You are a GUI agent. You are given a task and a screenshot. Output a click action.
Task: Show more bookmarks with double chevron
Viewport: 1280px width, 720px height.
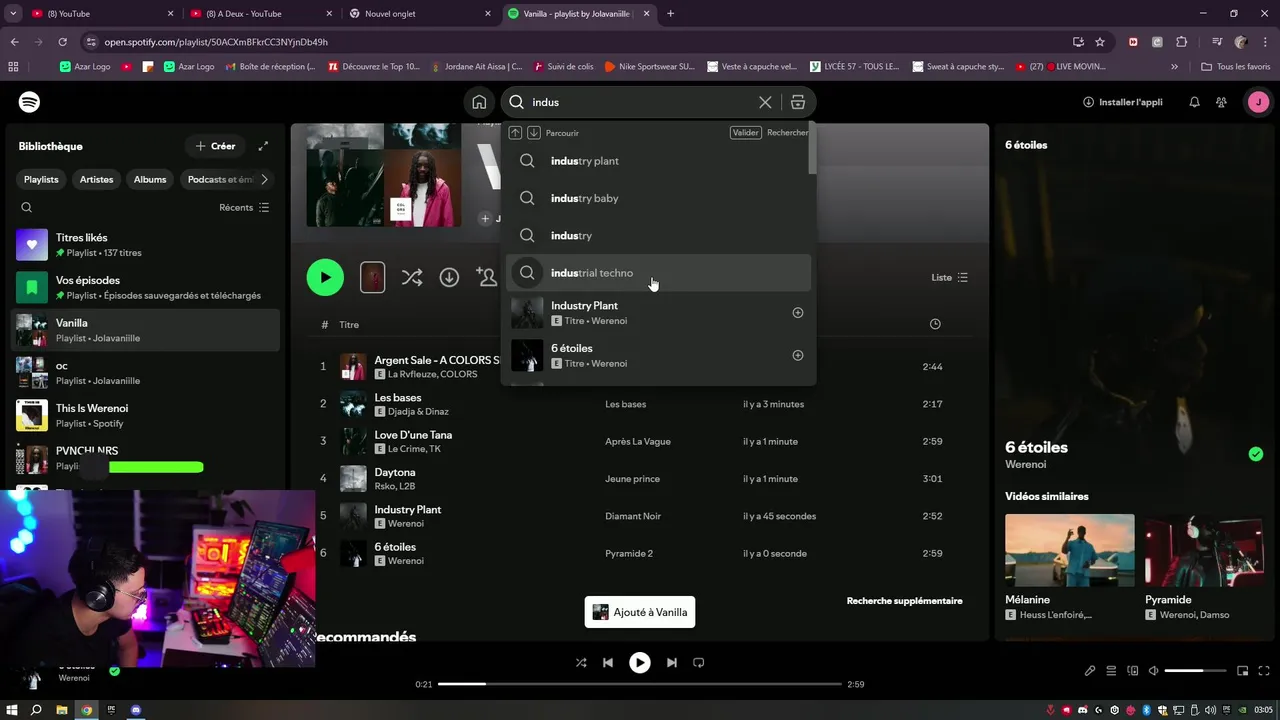pos(1174,67)
